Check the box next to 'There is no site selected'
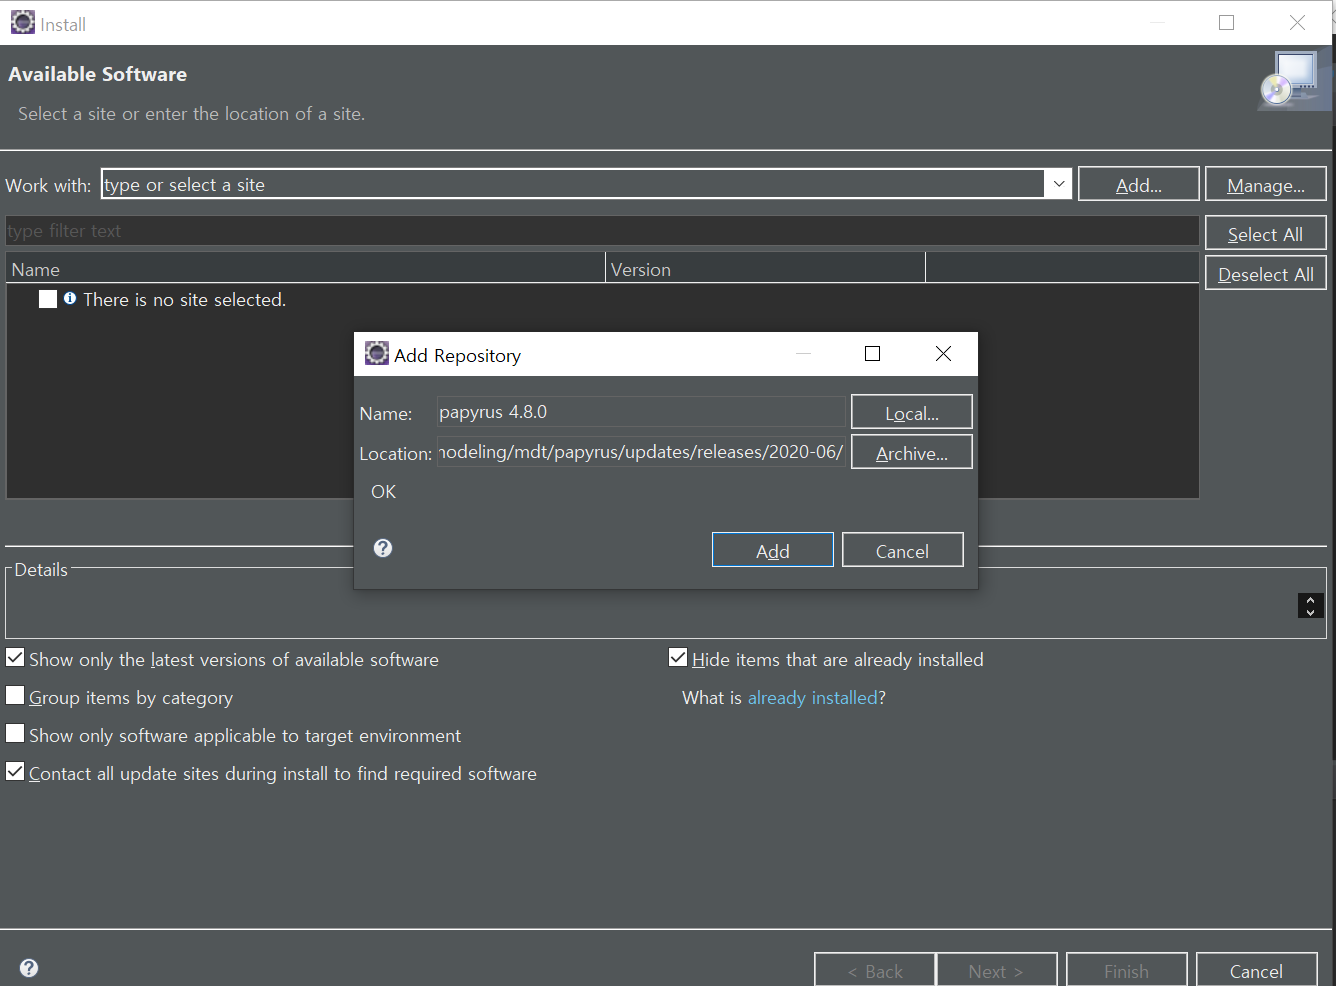The height and width of the screenshot is (986, 1336). [48, 299]
